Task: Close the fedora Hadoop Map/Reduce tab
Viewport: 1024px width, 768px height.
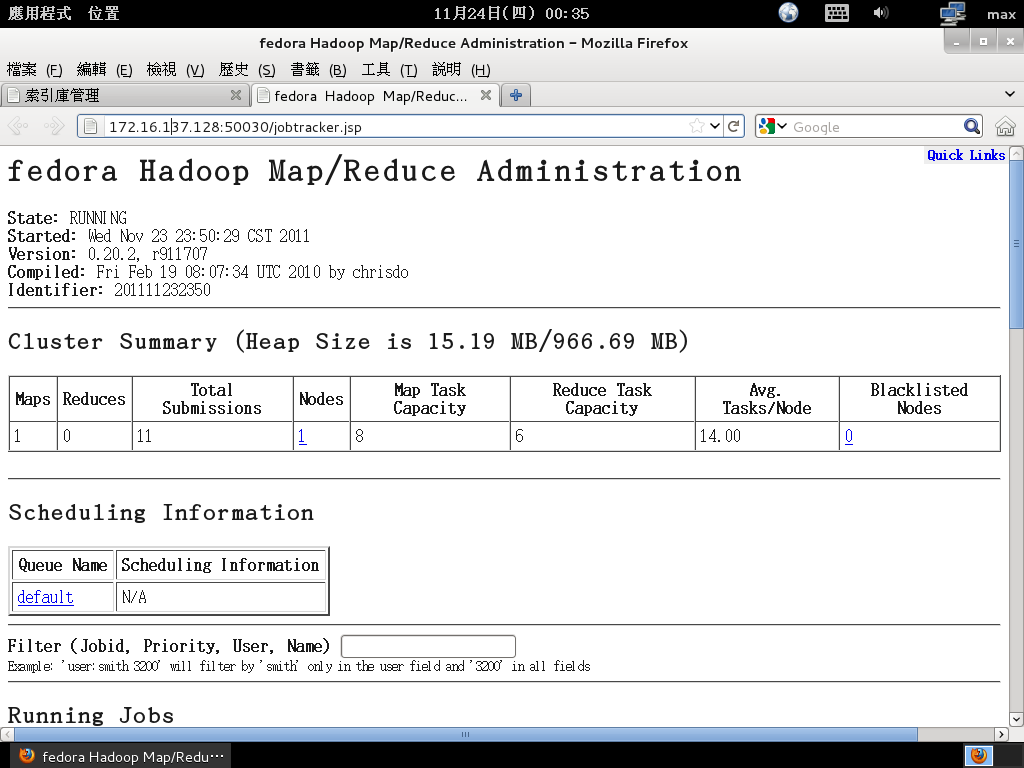Action: pyautogui.click(x=485, y=95)
